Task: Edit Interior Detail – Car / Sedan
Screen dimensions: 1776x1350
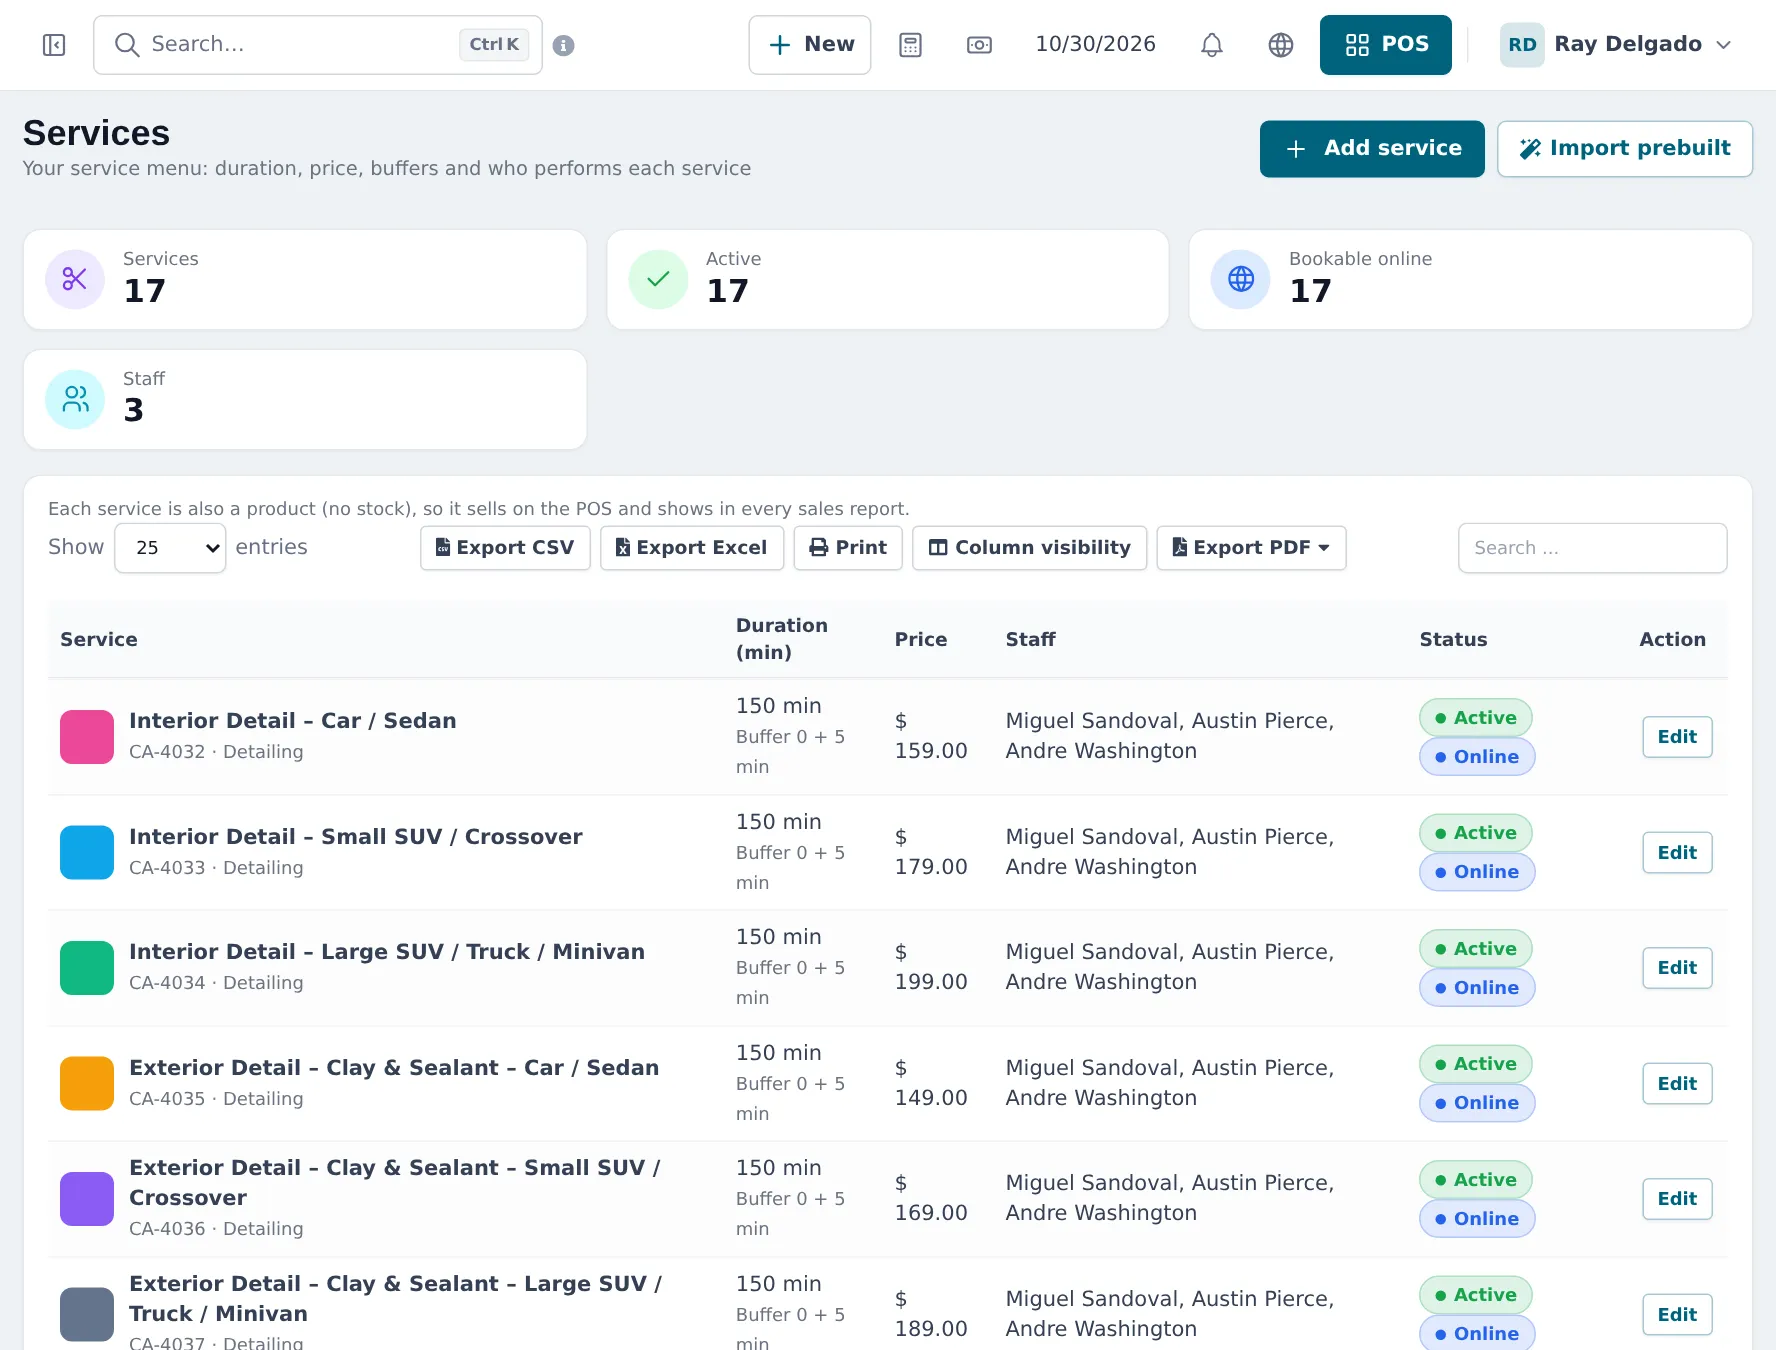Action: click(1677, 737)
